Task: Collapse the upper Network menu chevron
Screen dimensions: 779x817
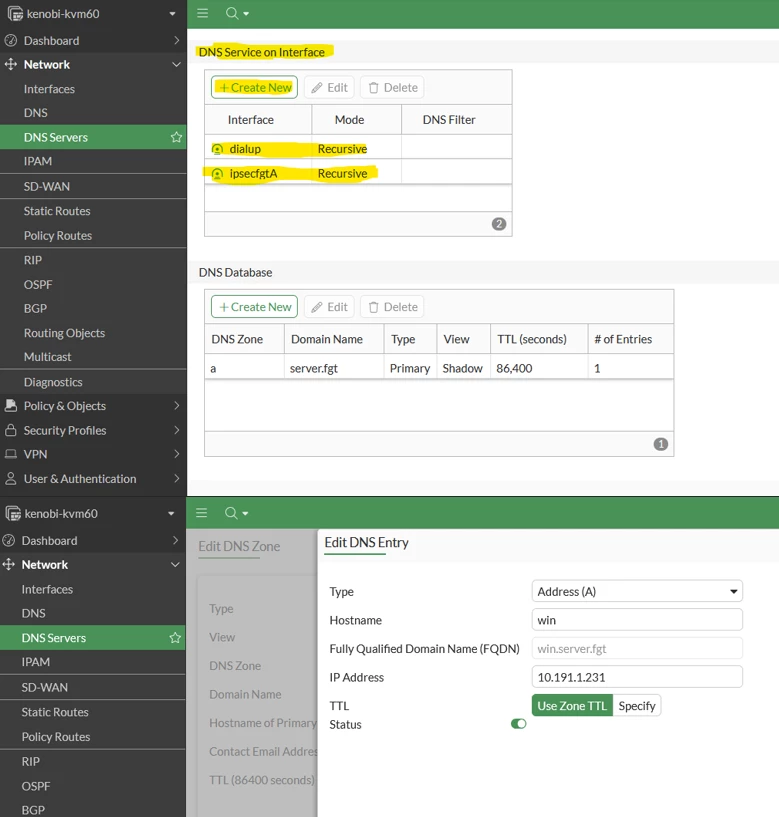Action: pos(177,65)
